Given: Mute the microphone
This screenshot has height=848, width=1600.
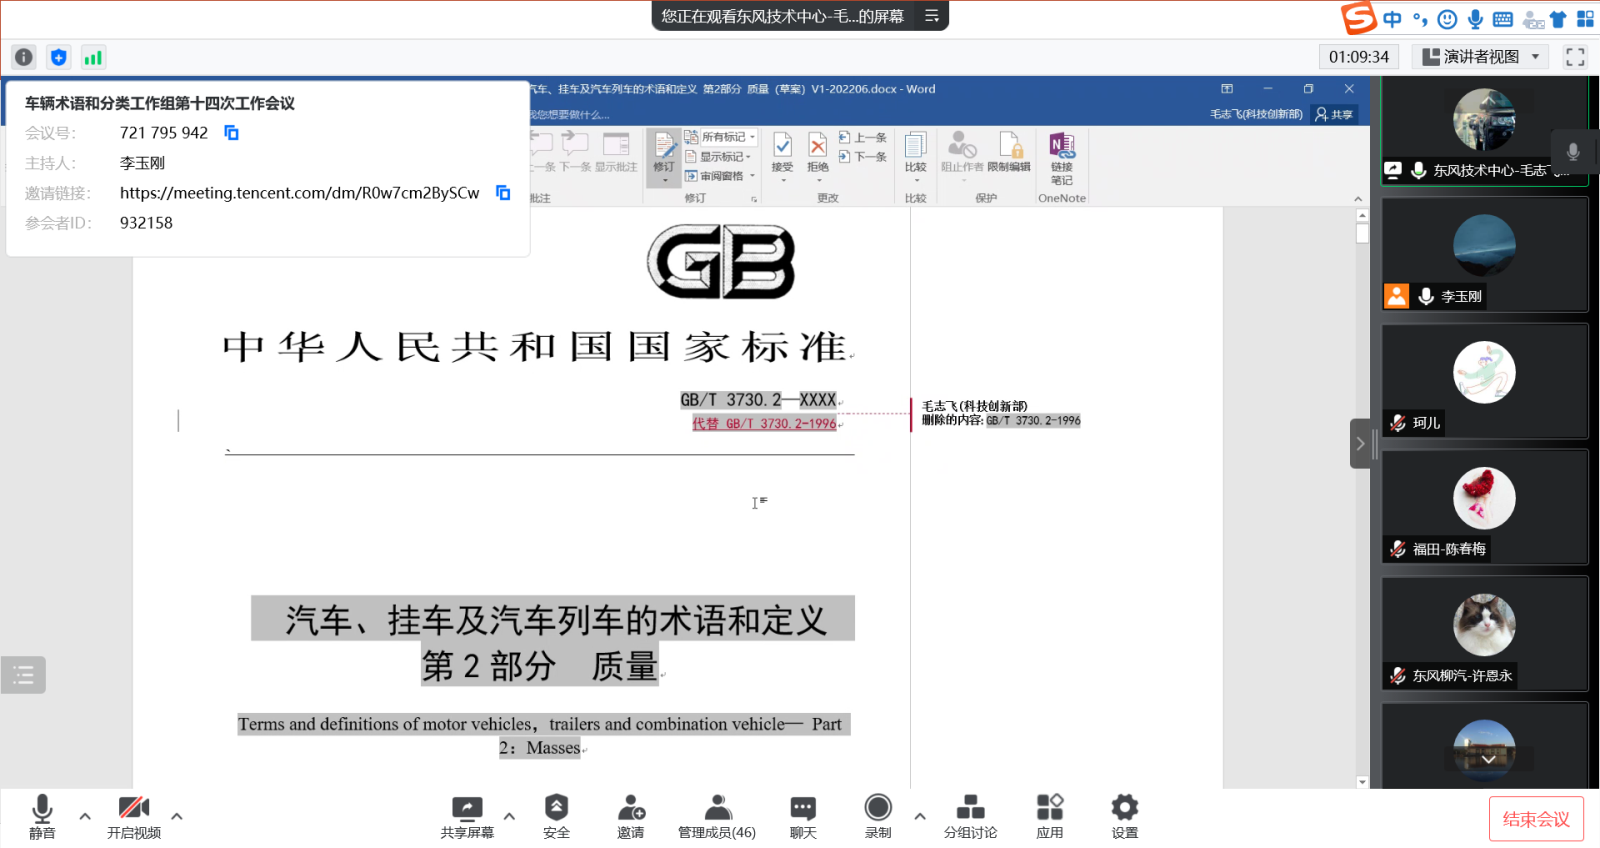Looking at the screenshot, I should pyautogui.click(x=42, y=808).
